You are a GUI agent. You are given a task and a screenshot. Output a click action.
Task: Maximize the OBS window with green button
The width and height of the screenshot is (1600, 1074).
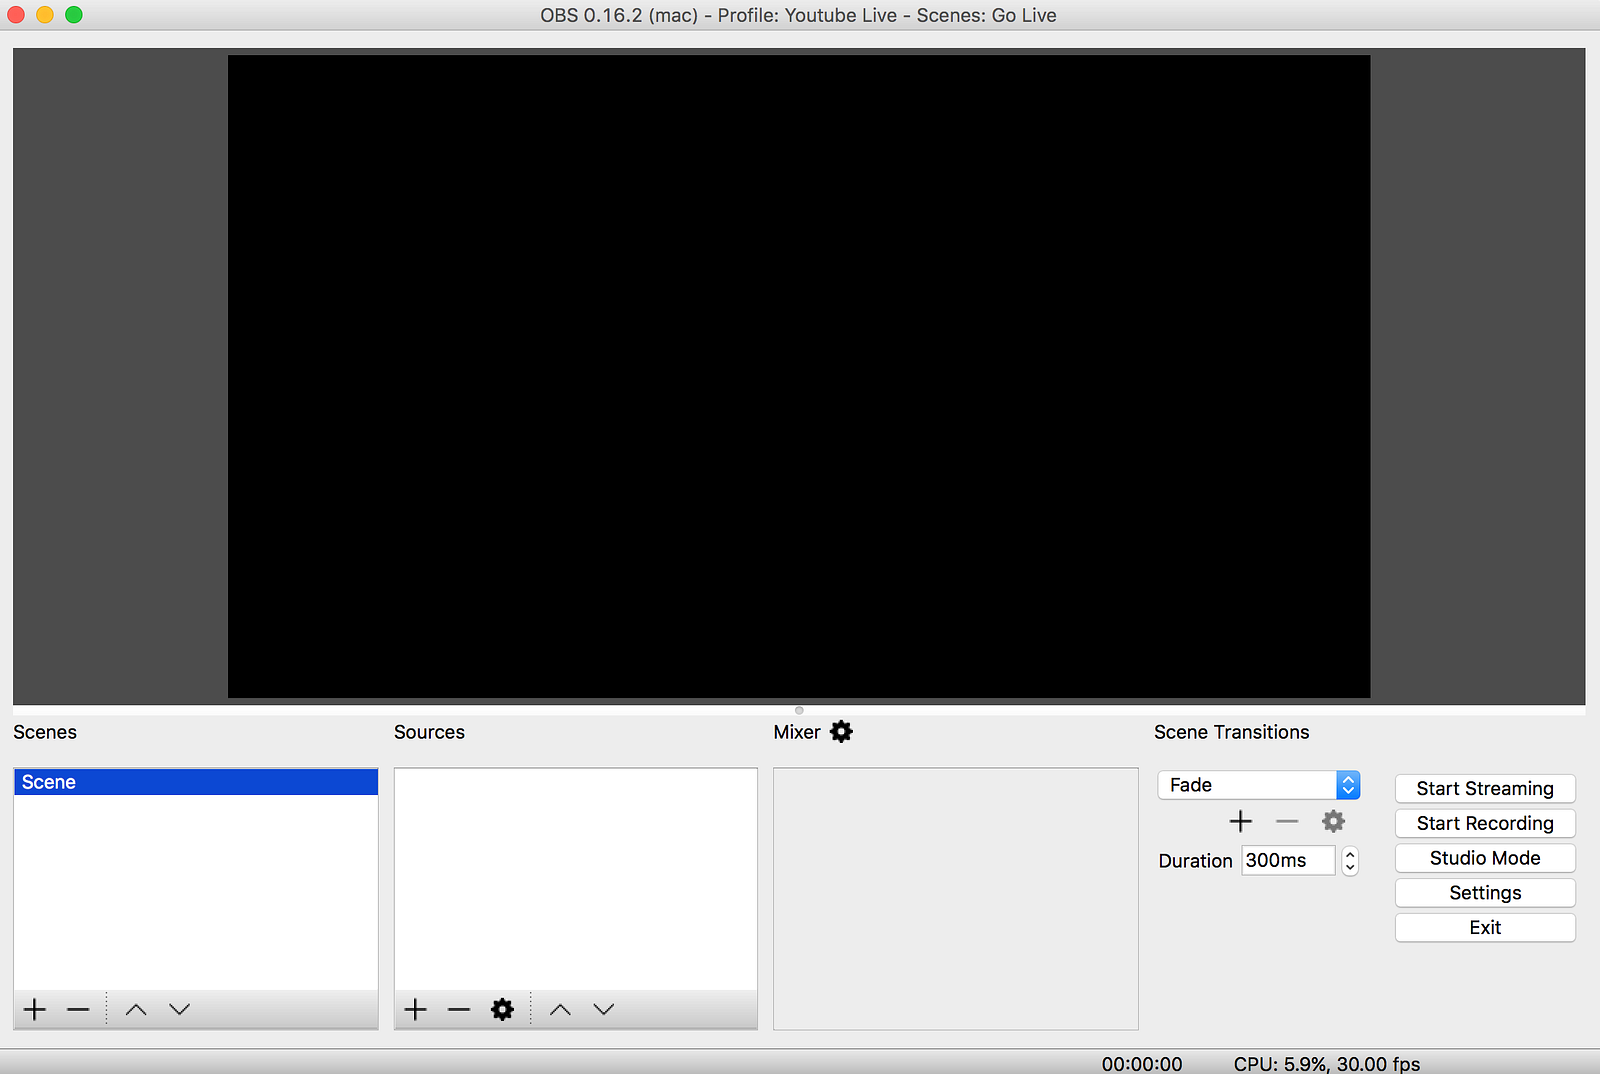point(74,15)
